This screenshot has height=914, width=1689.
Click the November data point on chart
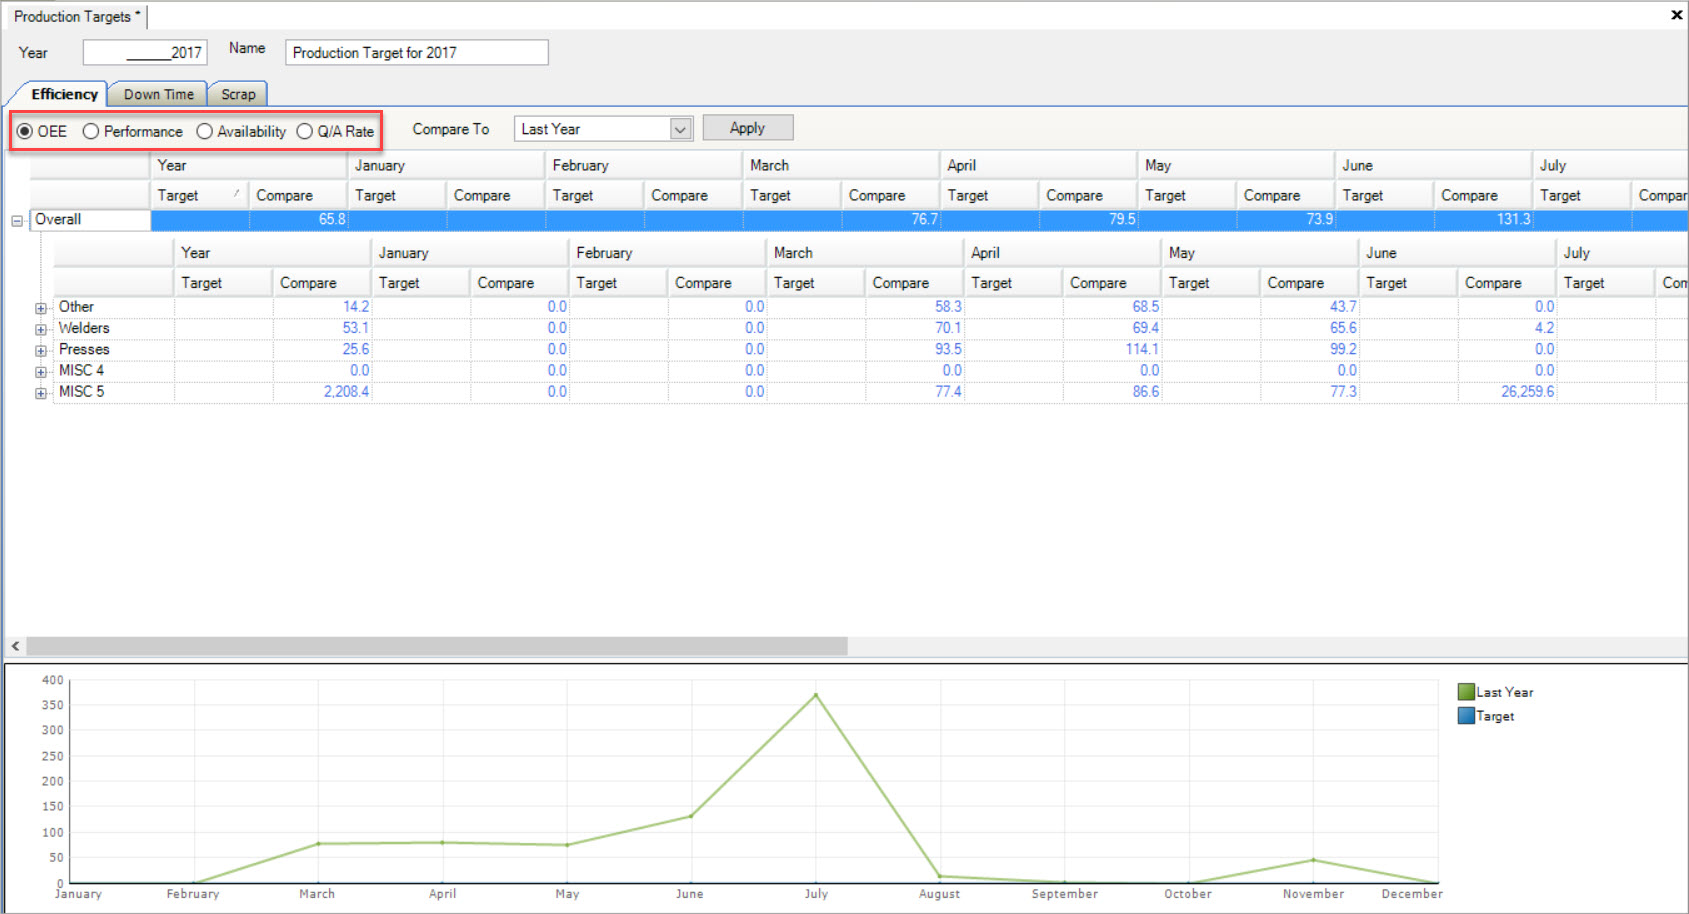pyautogui.click(x=1313, y=860)
